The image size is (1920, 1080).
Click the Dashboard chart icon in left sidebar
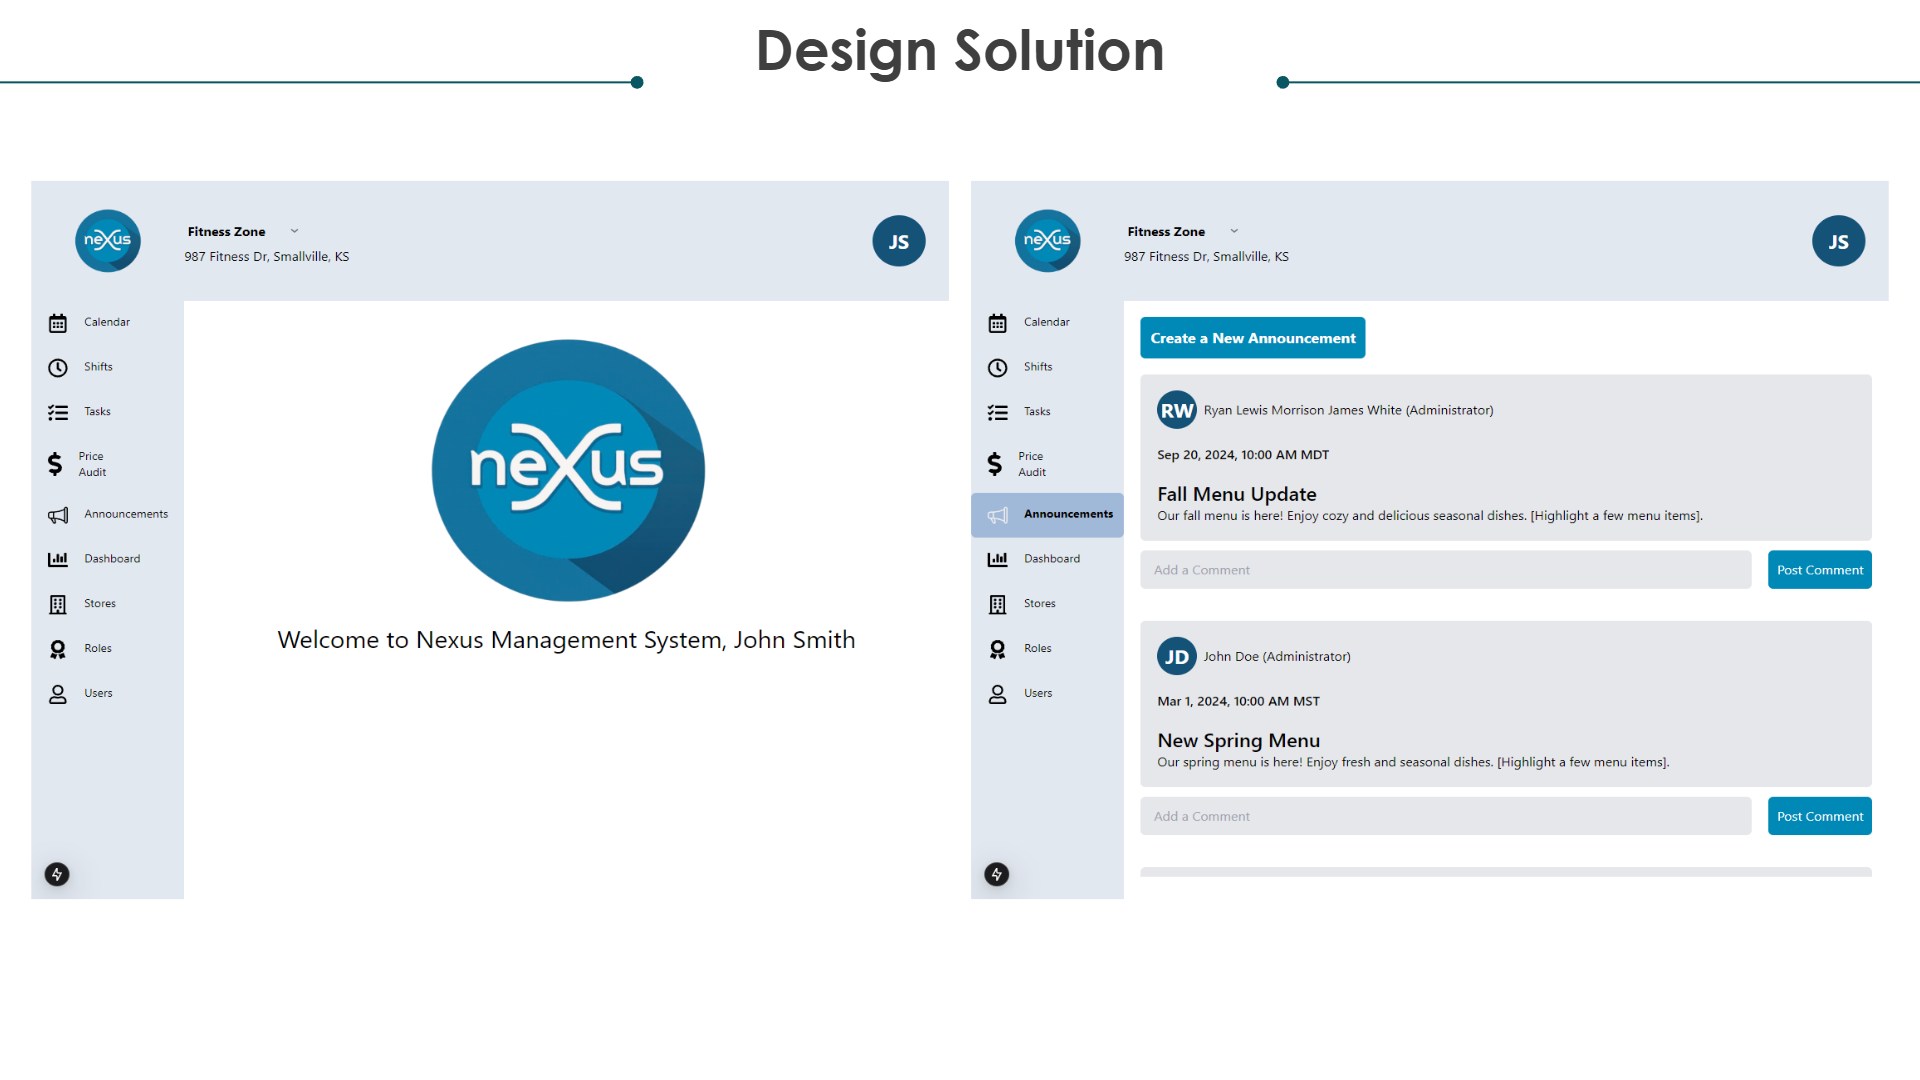58,559
